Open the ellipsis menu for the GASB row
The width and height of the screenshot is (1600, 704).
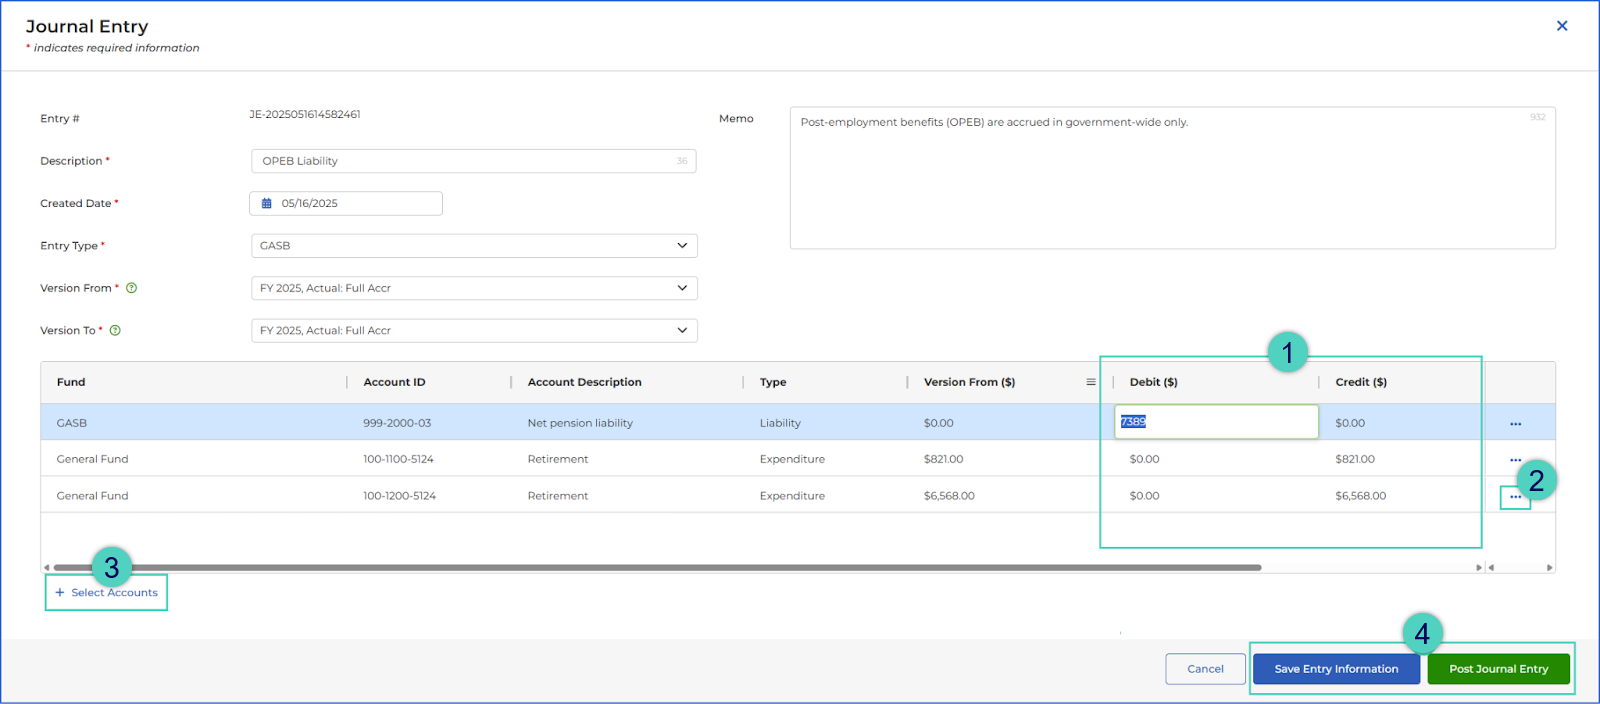[1515, 424]
